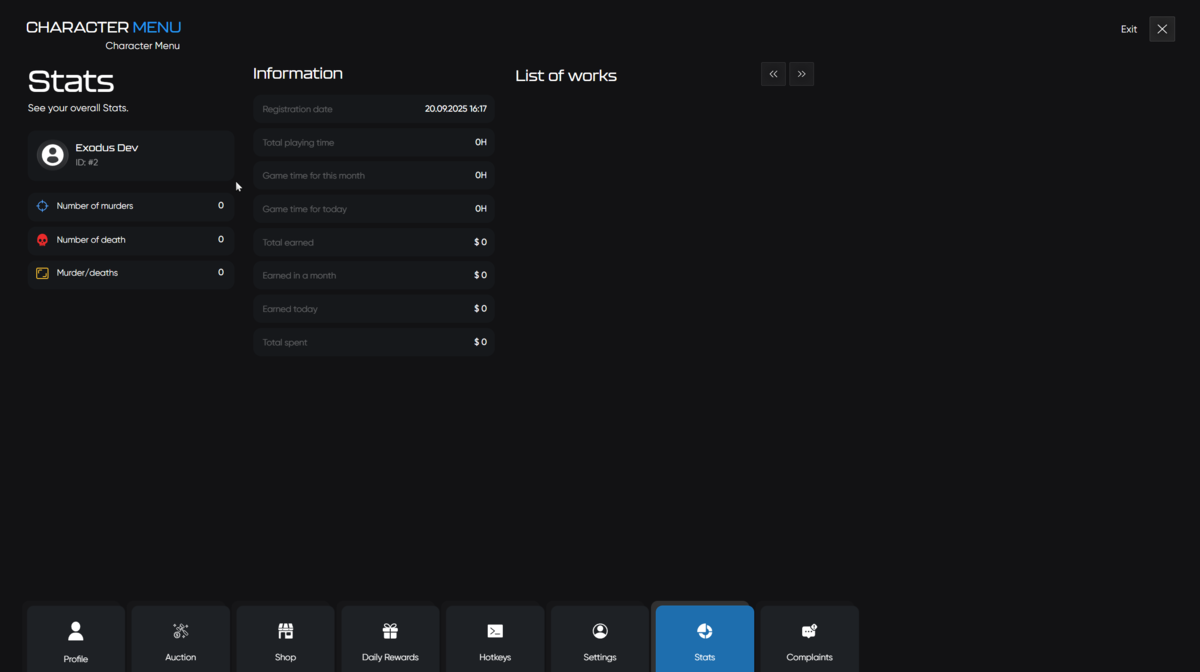Click Game time for today row
Viewport: 1200px width, 672px height.
click(x=374, y=209)
